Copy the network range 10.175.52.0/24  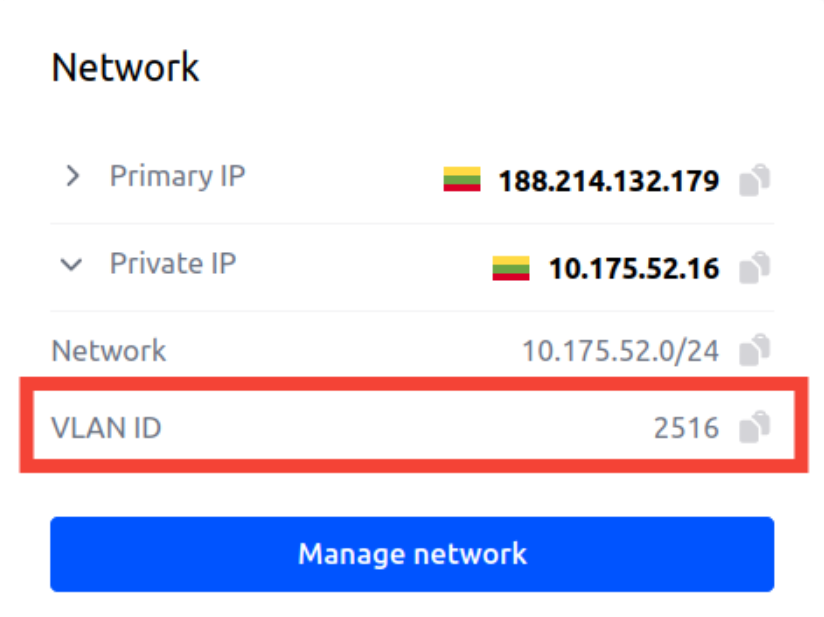click(755, 351)
